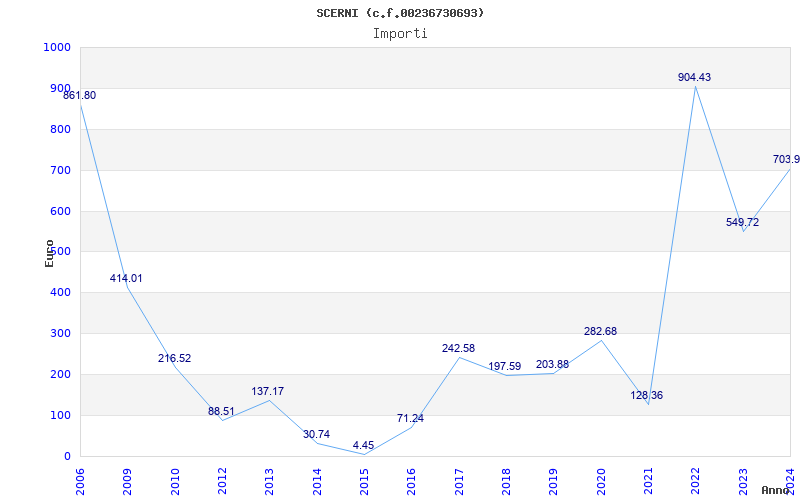Image resolution: width=800 pixels, height=500 pixels.
Task: Click the chart title SCERNI (c.f.00236730693)
Action: pyautogui.click(x=400, y=13)
